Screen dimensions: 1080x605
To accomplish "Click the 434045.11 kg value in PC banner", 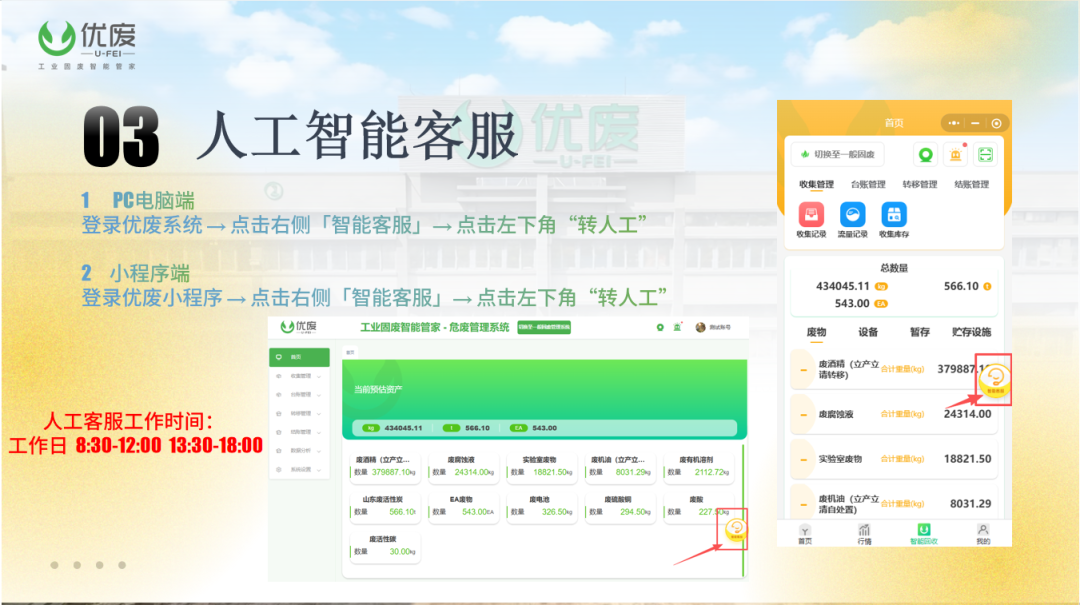I will 403,428.
